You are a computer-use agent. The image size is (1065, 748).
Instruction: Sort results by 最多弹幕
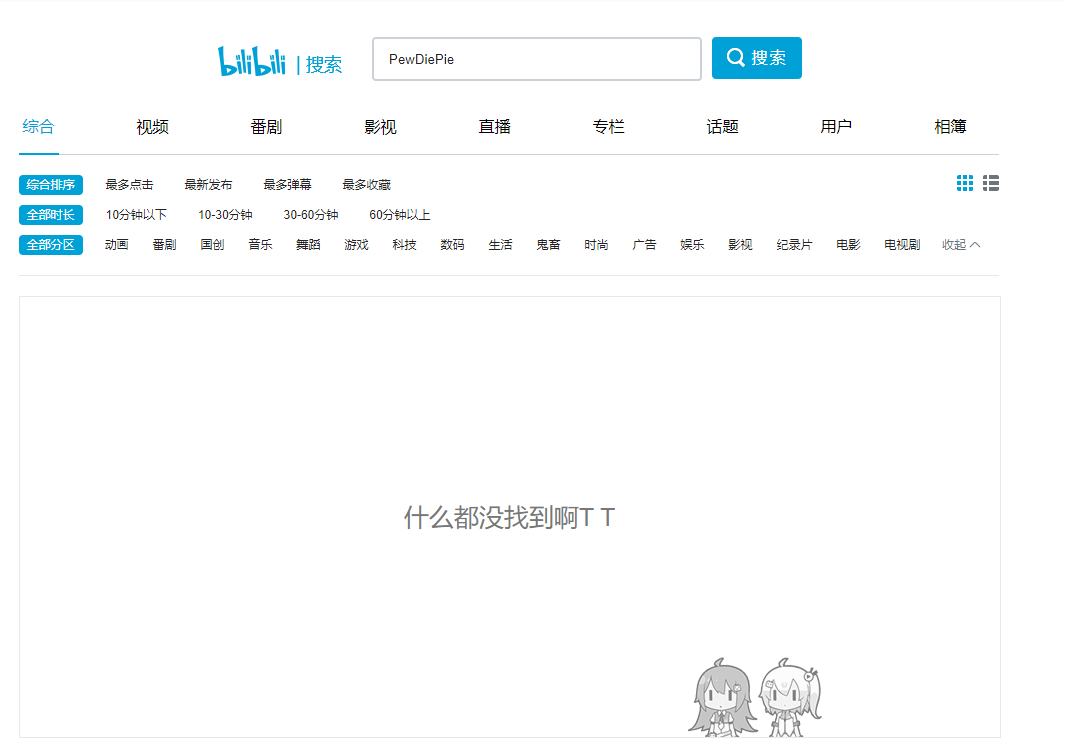point(287,185)
